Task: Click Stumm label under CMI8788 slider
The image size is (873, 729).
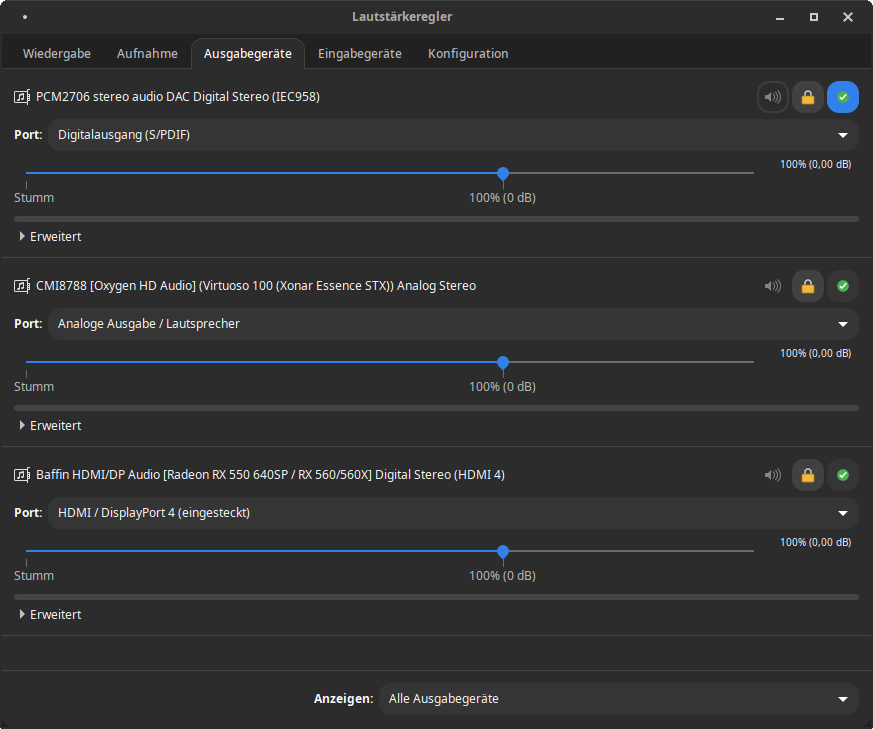Action: pyautogui.click(x=34, y=386)
